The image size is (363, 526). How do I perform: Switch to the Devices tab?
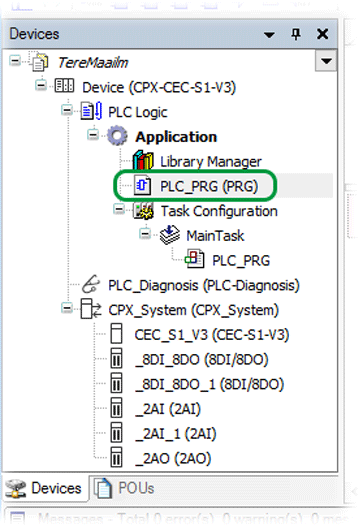coord(45,488)
